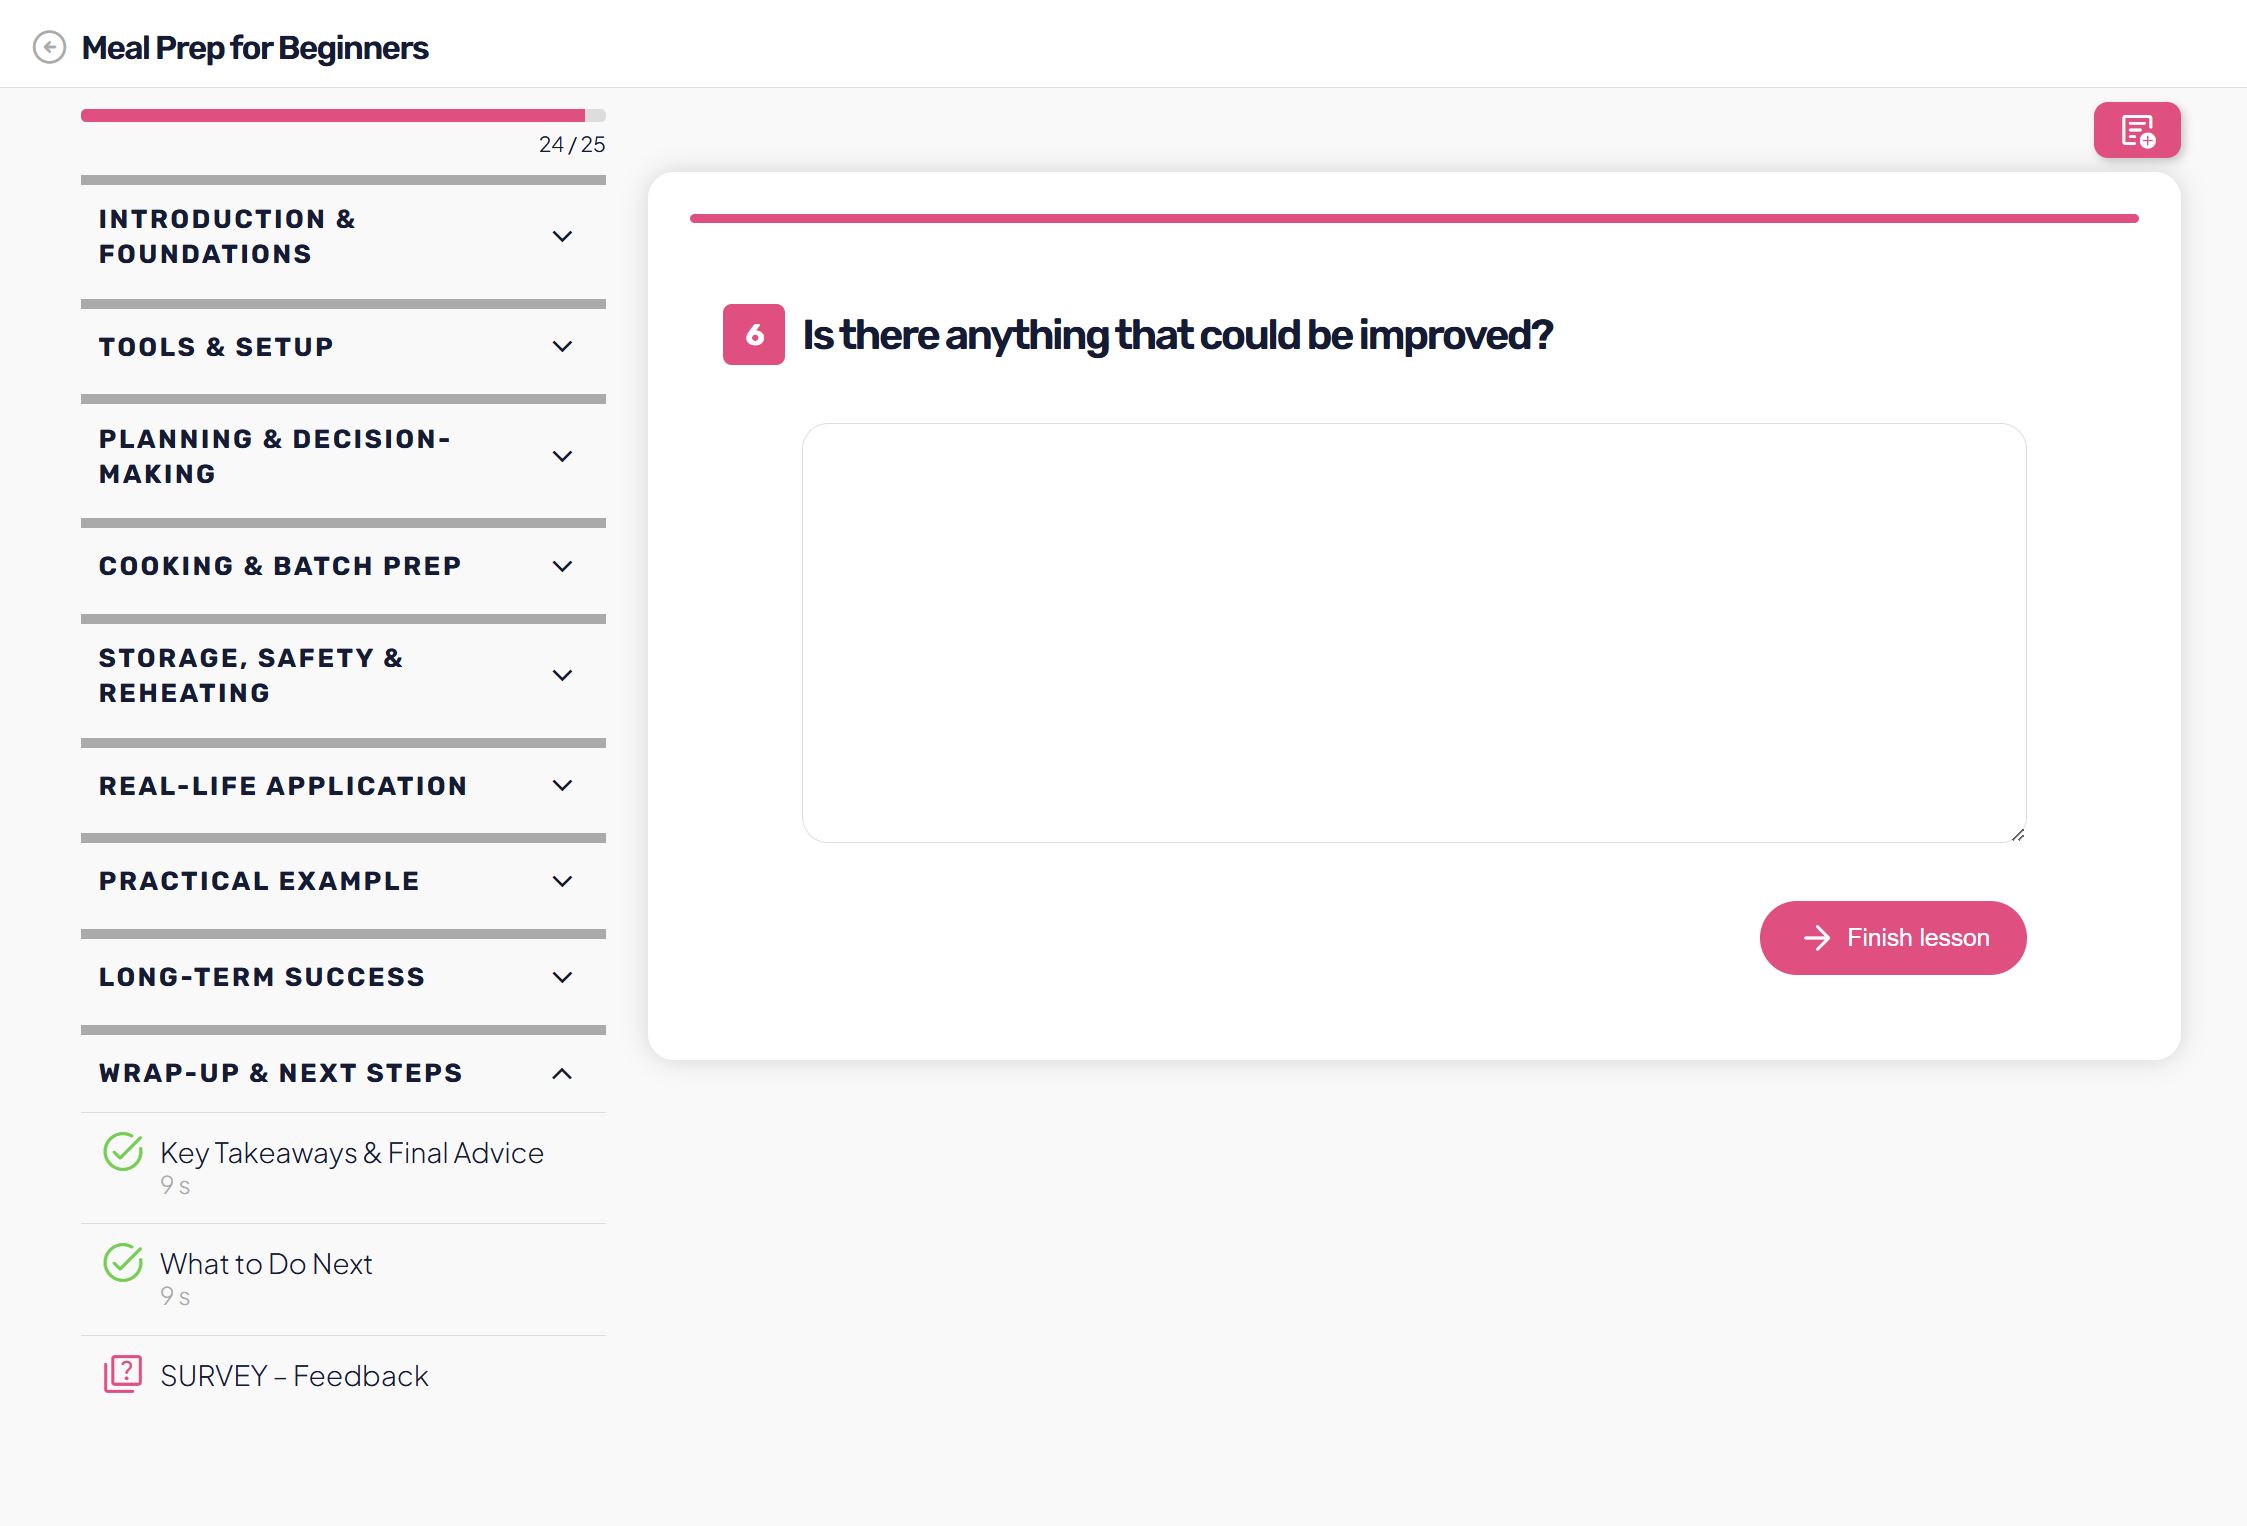Click the green checkmark for What to Do Next
This screenshot has height=1526, width=2247.
(x=123, y=1263)
